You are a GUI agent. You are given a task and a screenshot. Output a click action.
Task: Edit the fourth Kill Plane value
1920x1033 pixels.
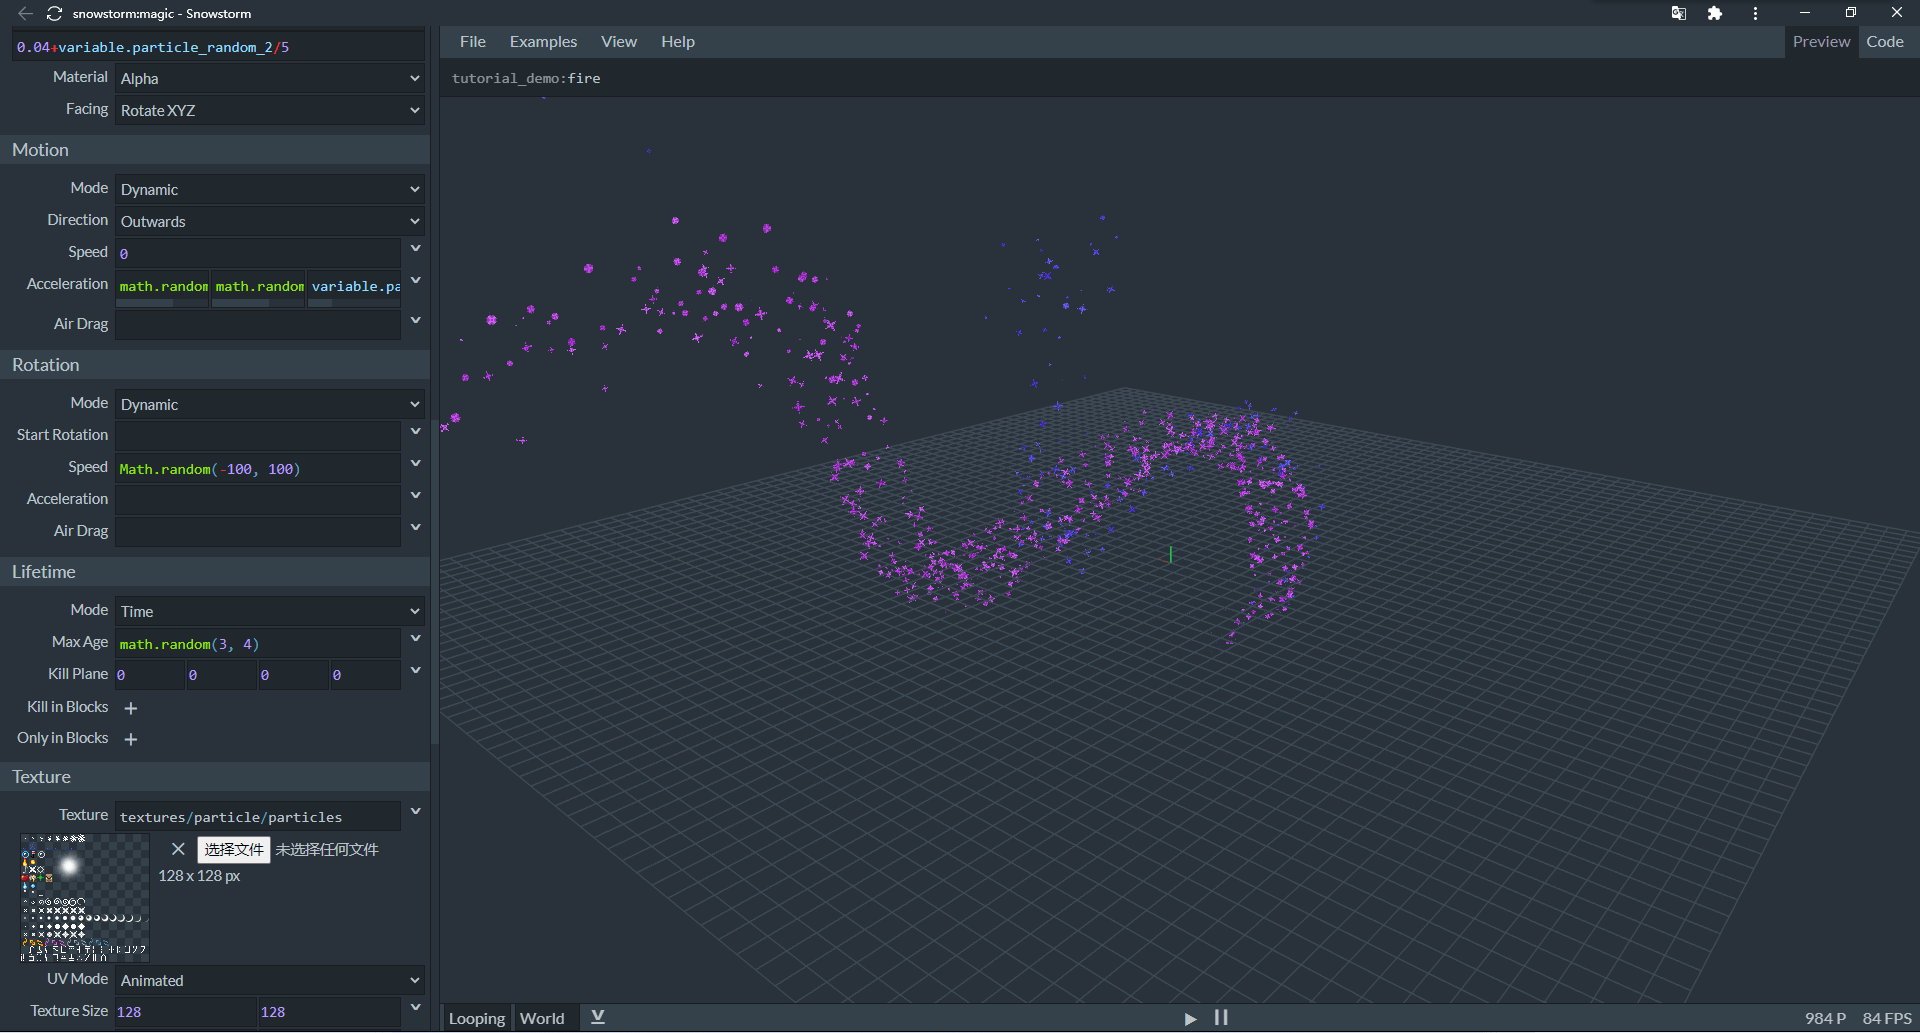click(x=366, y=675)
